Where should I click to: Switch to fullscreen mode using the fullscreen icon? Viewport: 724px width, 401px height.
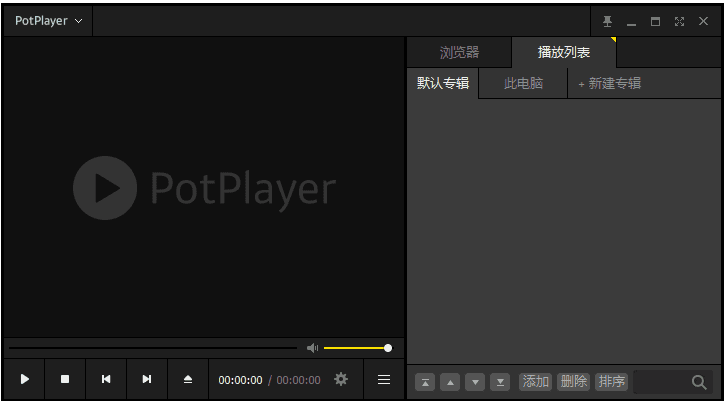click(x=679, y=21)
